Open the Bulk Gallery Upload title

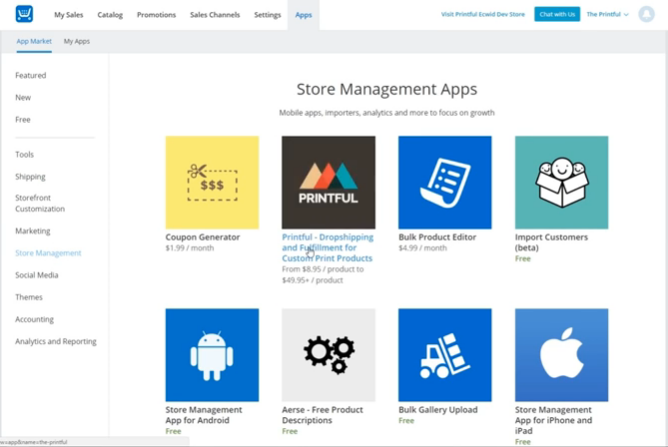[438, 410]
